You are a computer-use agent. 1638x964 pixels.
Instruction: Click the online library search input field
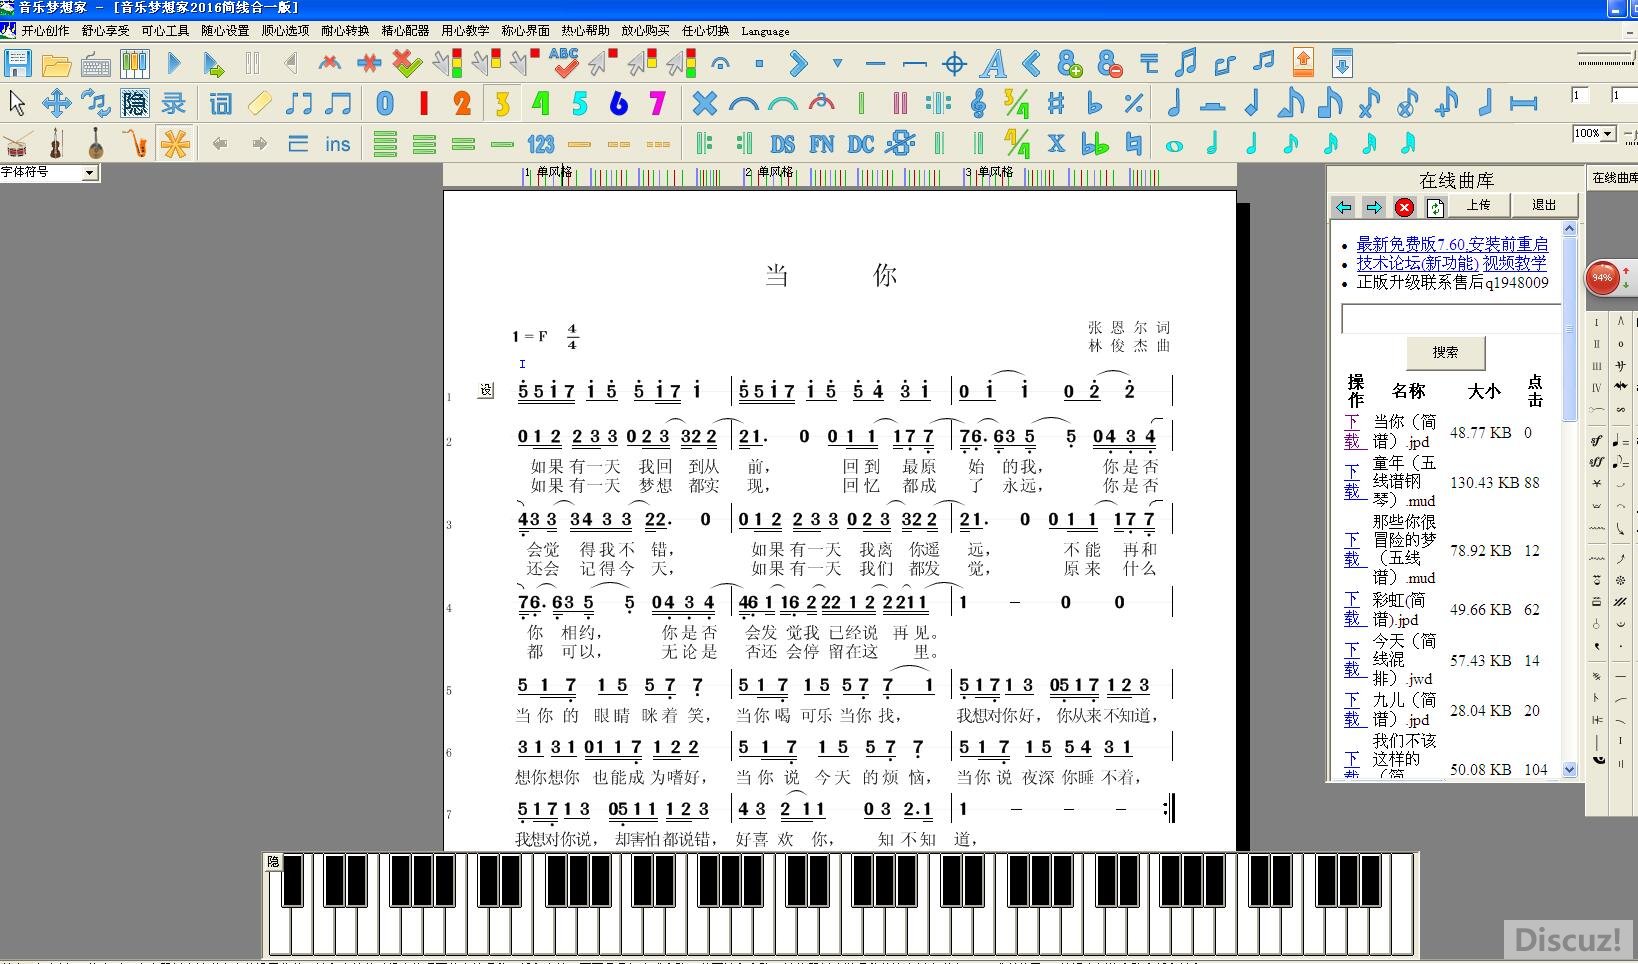click(x=1450, y=319)
